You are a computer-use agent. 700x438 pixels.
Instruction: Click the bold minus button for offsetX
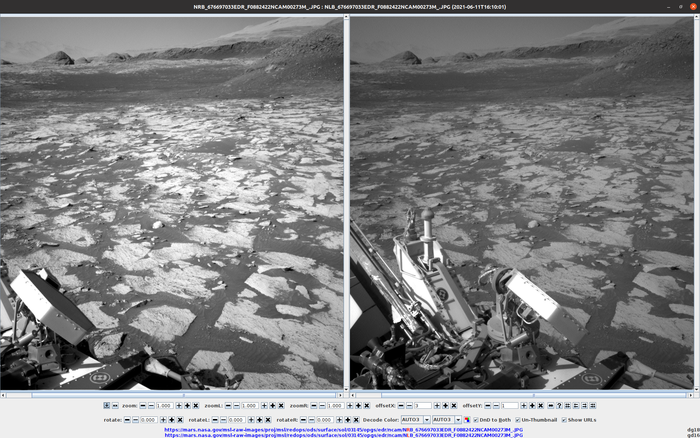pyautogui.click(x=401, y=405)
